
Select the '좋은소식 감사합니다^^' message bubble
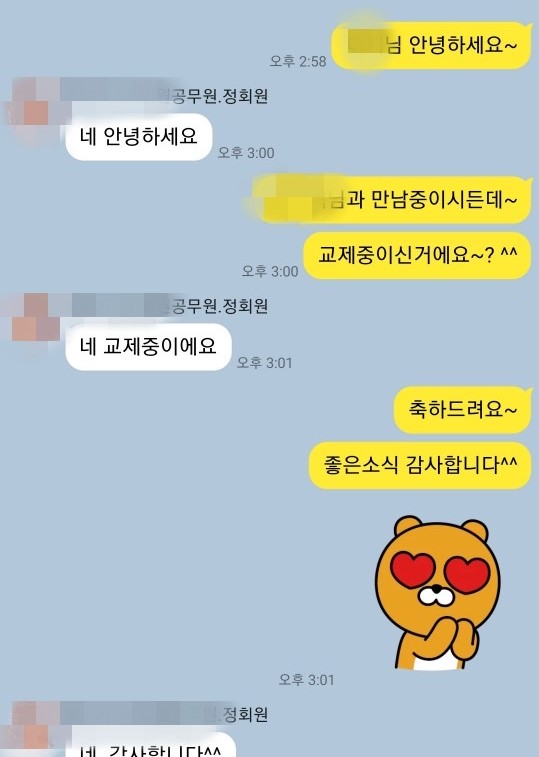420,465
